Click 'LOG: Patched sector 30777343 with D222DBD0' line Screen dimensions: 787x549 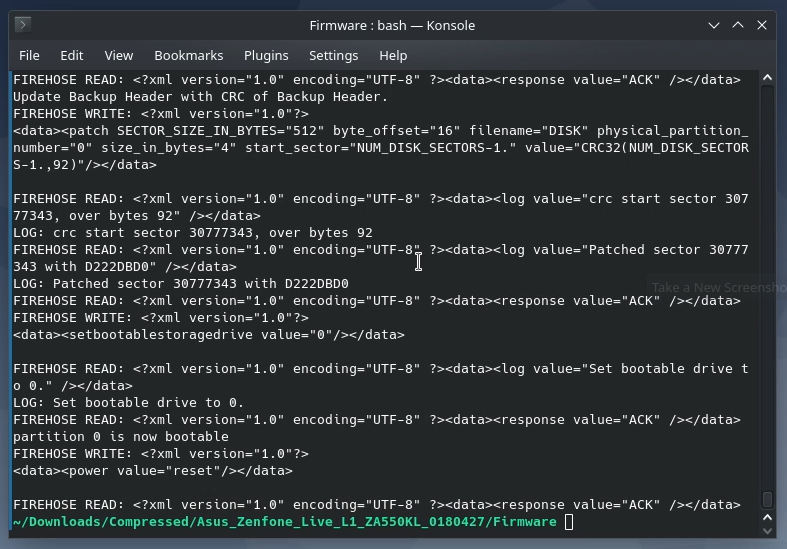pyautogui.click(x=181, y=284)
